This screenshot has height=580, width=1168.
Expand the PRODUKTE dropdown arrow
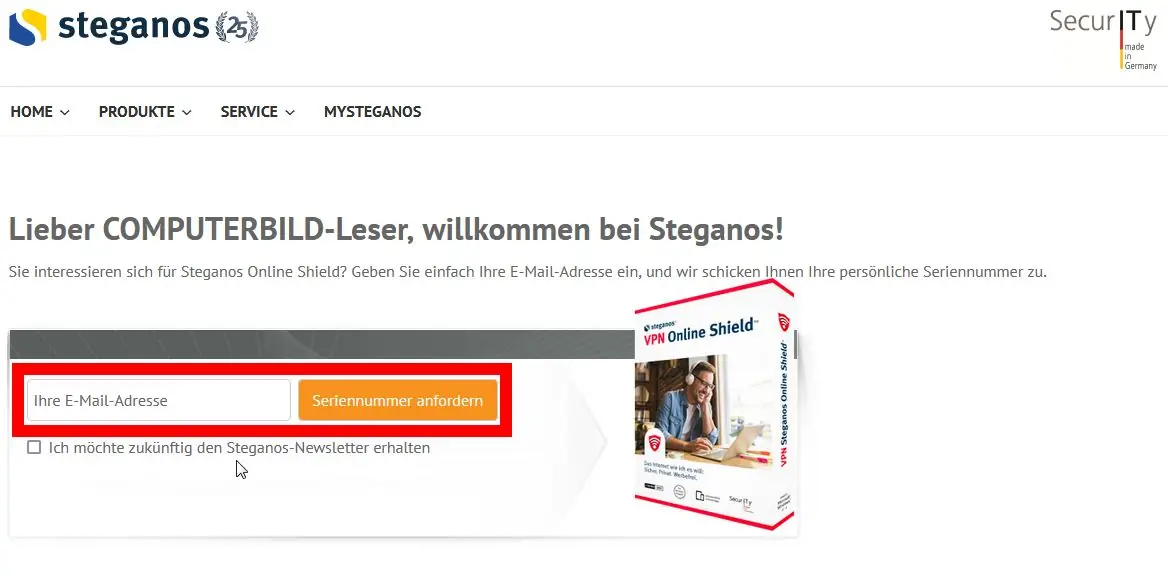pyautogui.click(x=186, y=112)
